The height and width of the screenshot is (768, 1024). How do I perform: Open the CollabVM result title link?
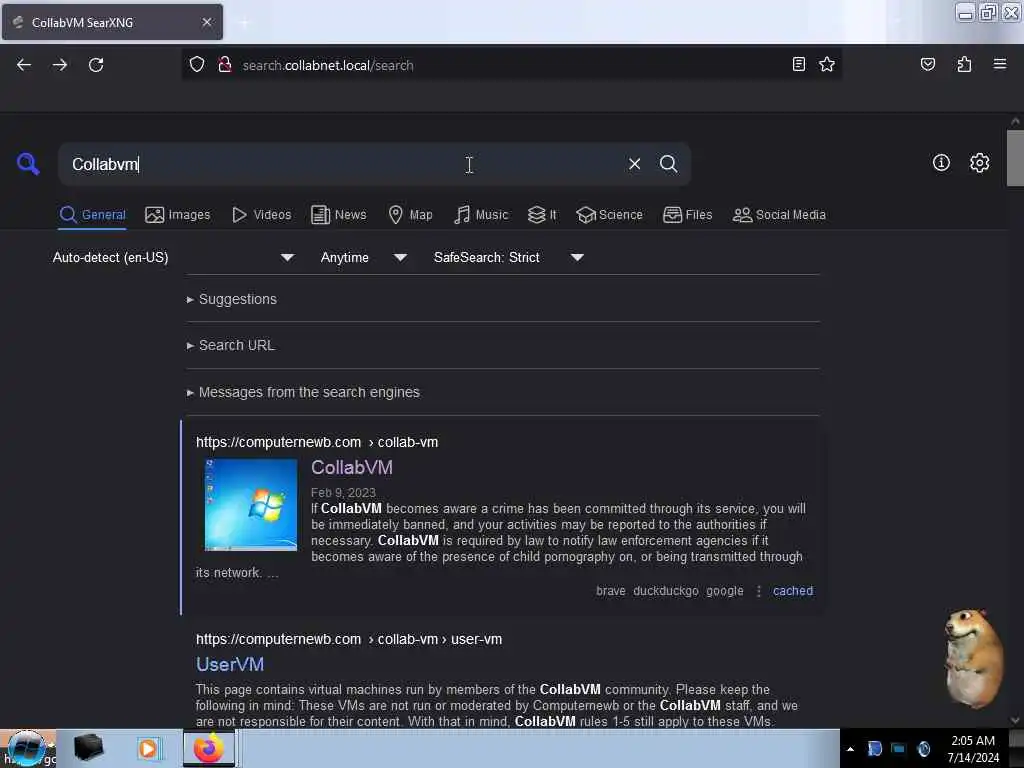coord(352,468)
